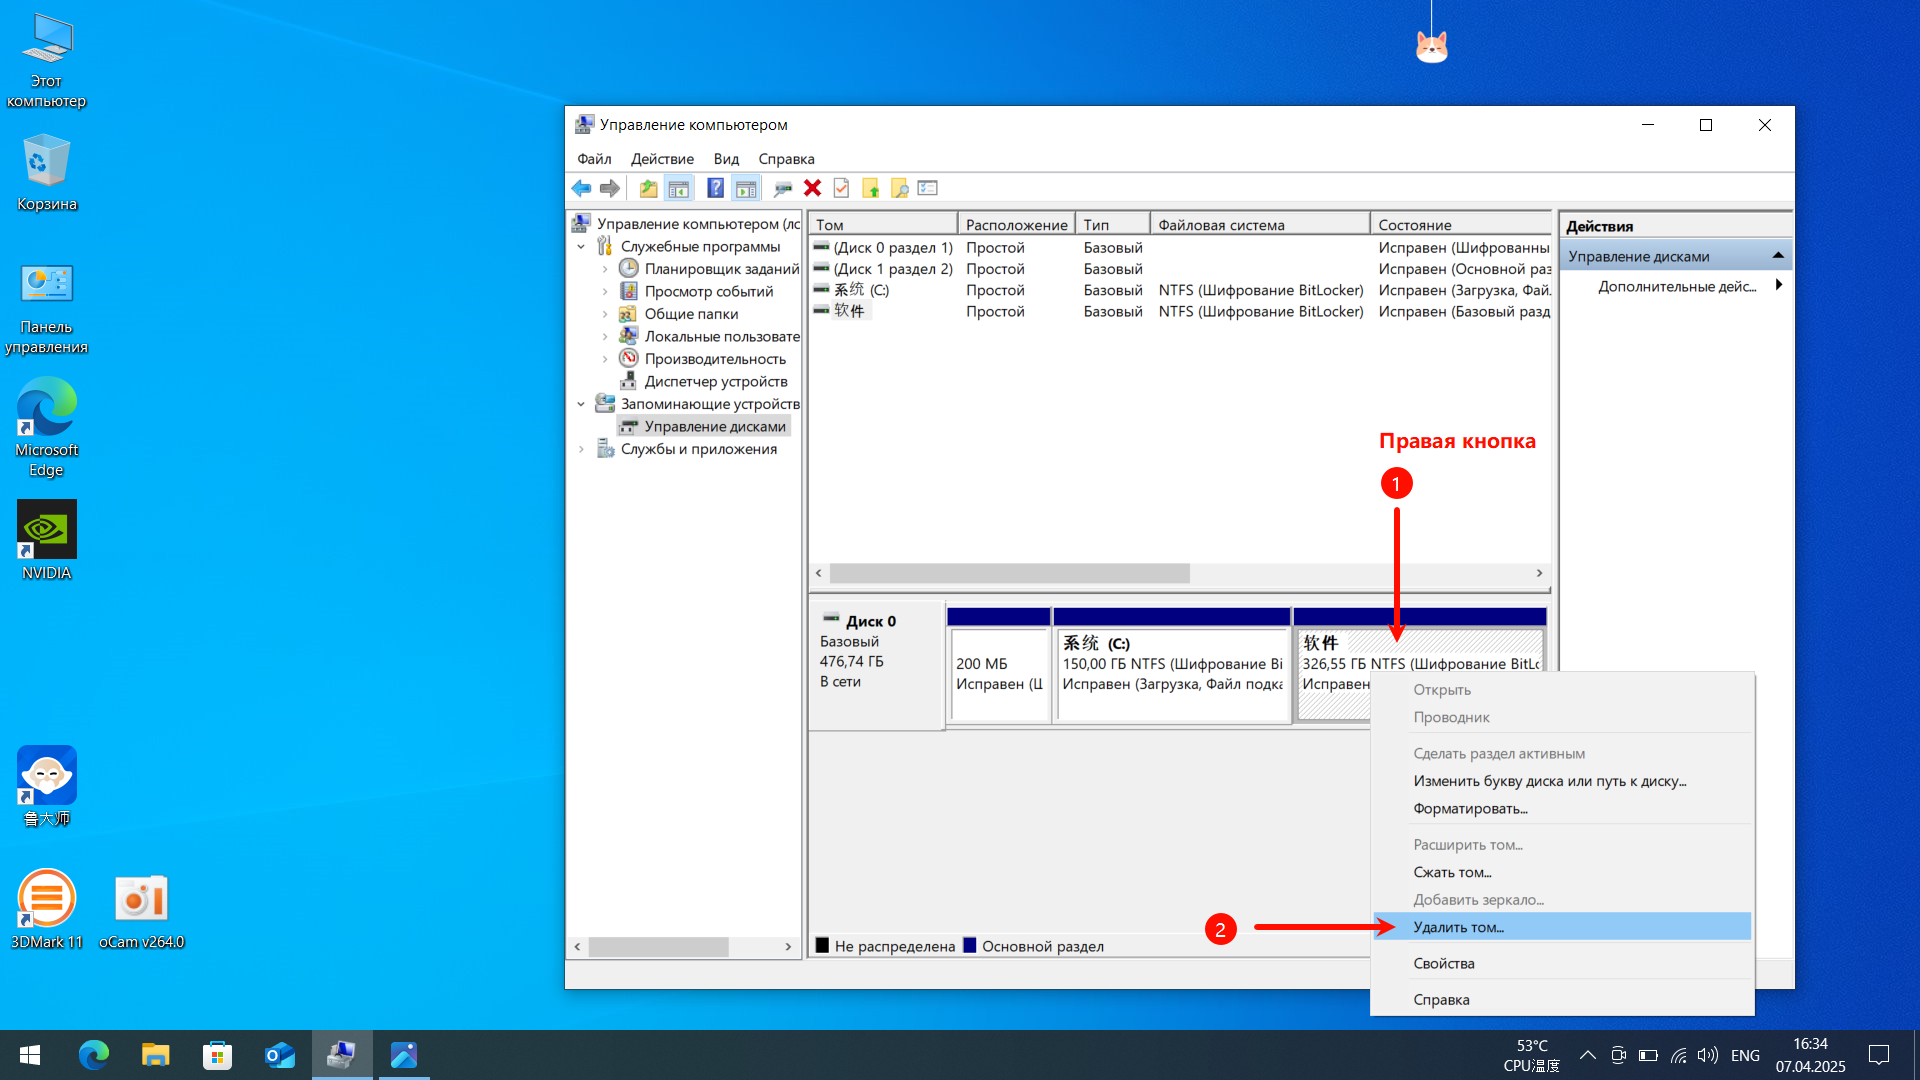Collapse the Управление дисками actions section
Screen dimensions: 1920x1080
[1778, 256]
